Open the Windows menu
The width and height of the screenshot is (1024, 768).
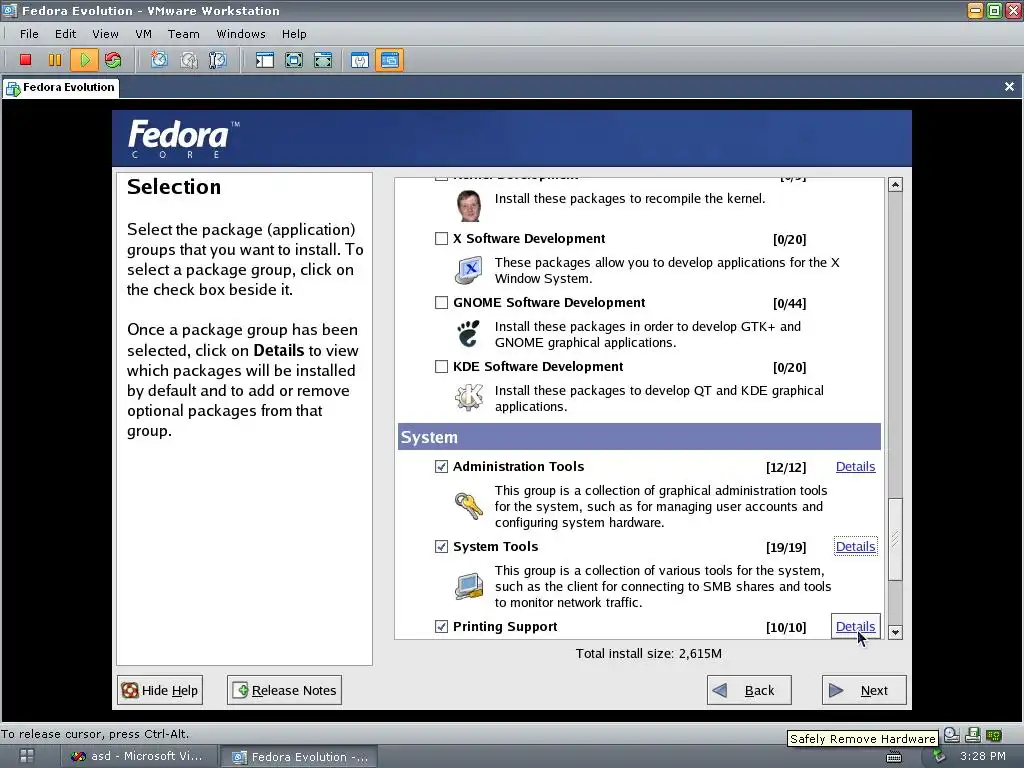click(241, 34)
